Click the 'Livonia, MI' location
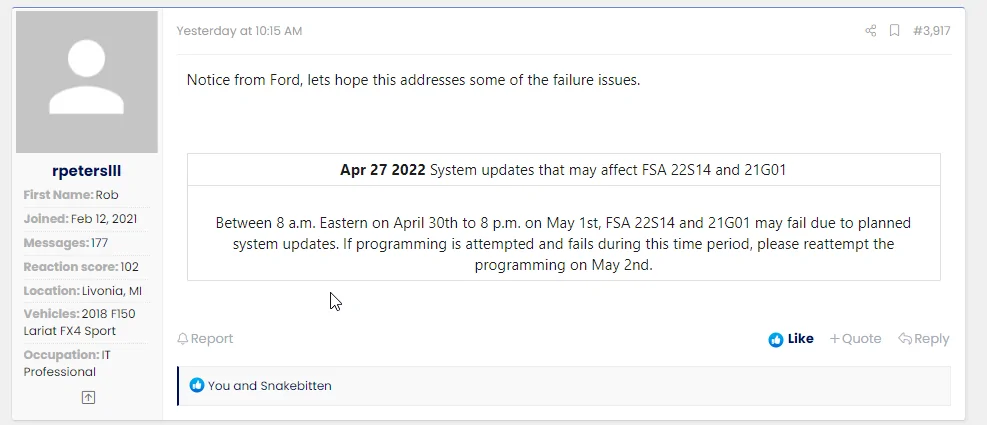The image size is (987, 425). (116, 291)
